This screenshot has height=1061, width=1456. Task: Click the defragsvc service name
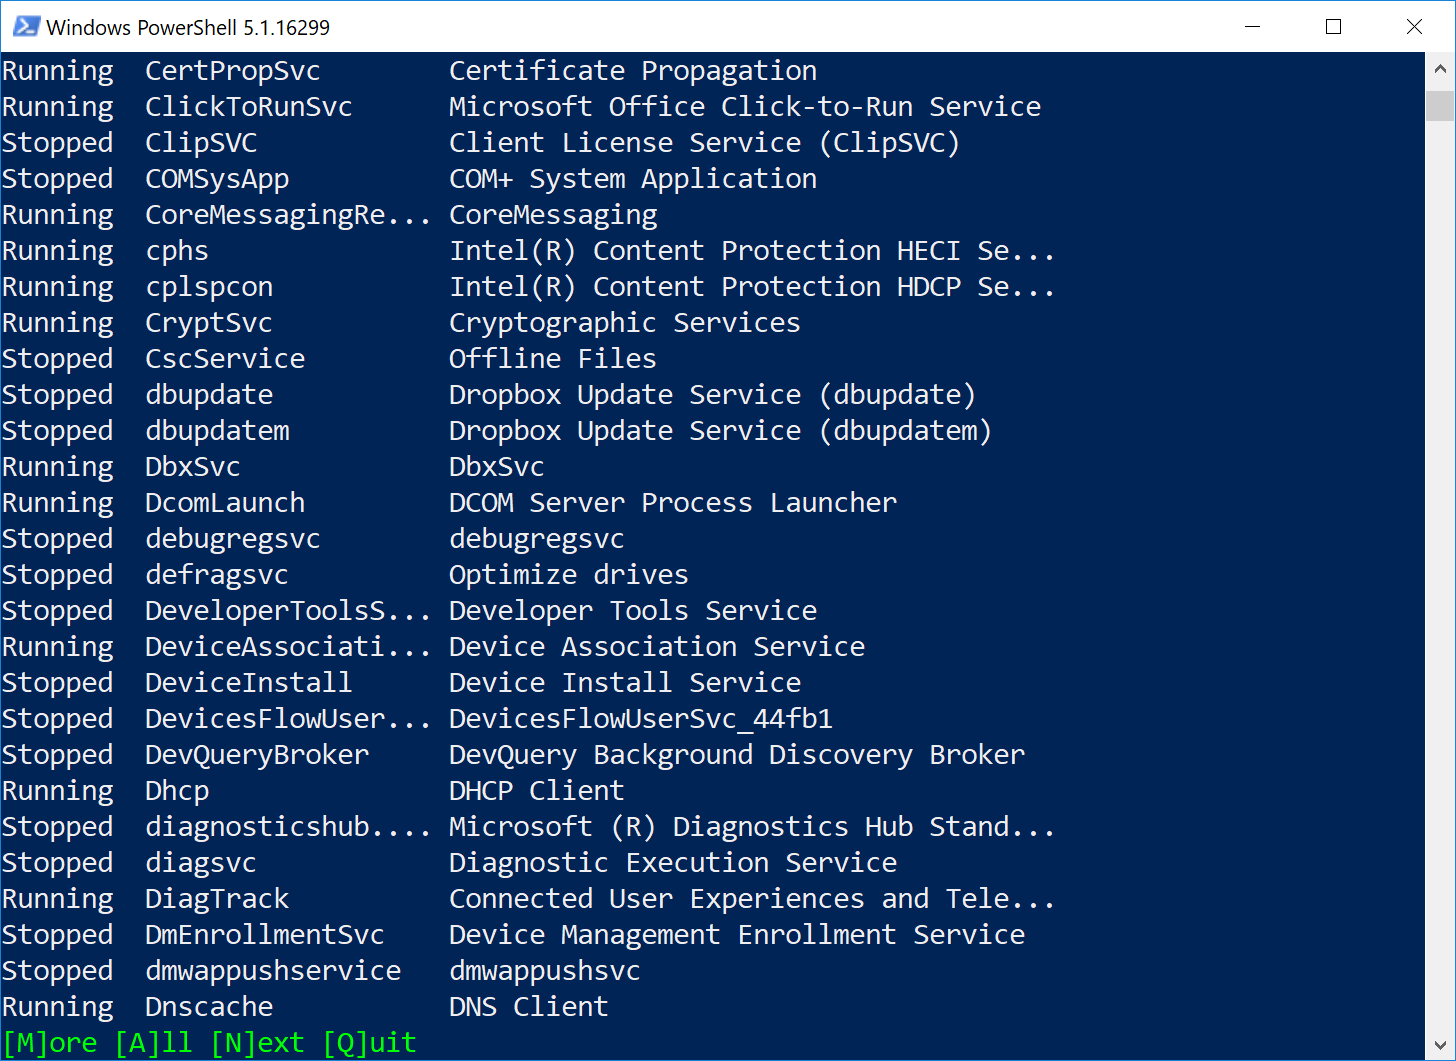[217, 575]
